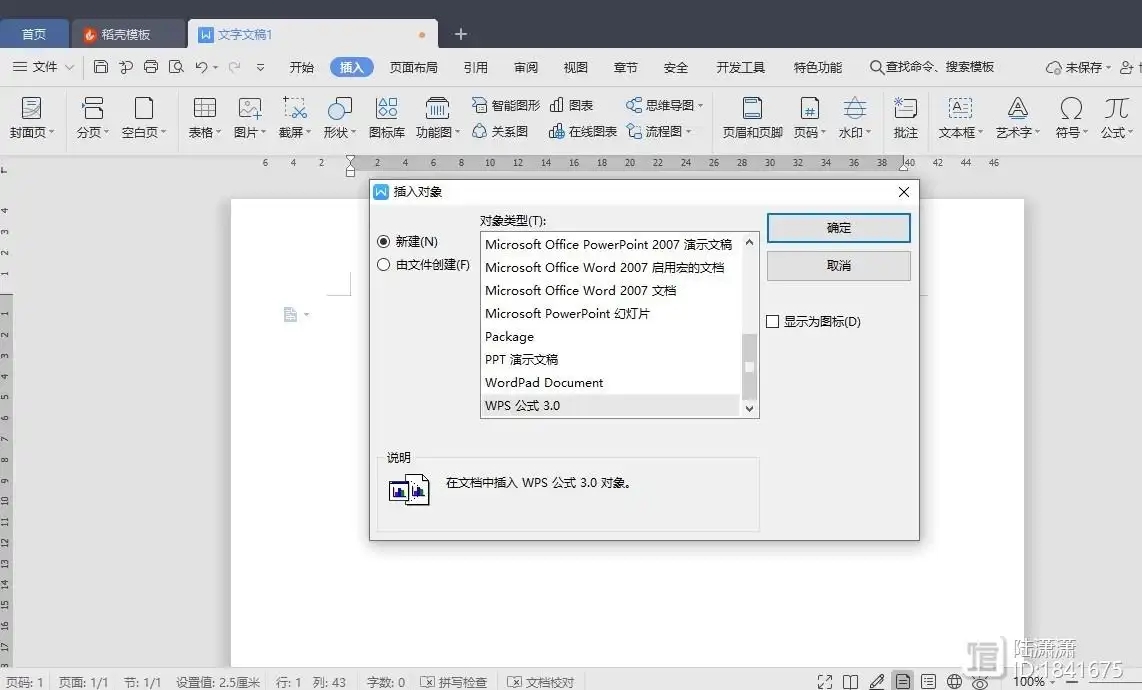
Task: Click the object list scroll-up arrow
Action: 749,242
